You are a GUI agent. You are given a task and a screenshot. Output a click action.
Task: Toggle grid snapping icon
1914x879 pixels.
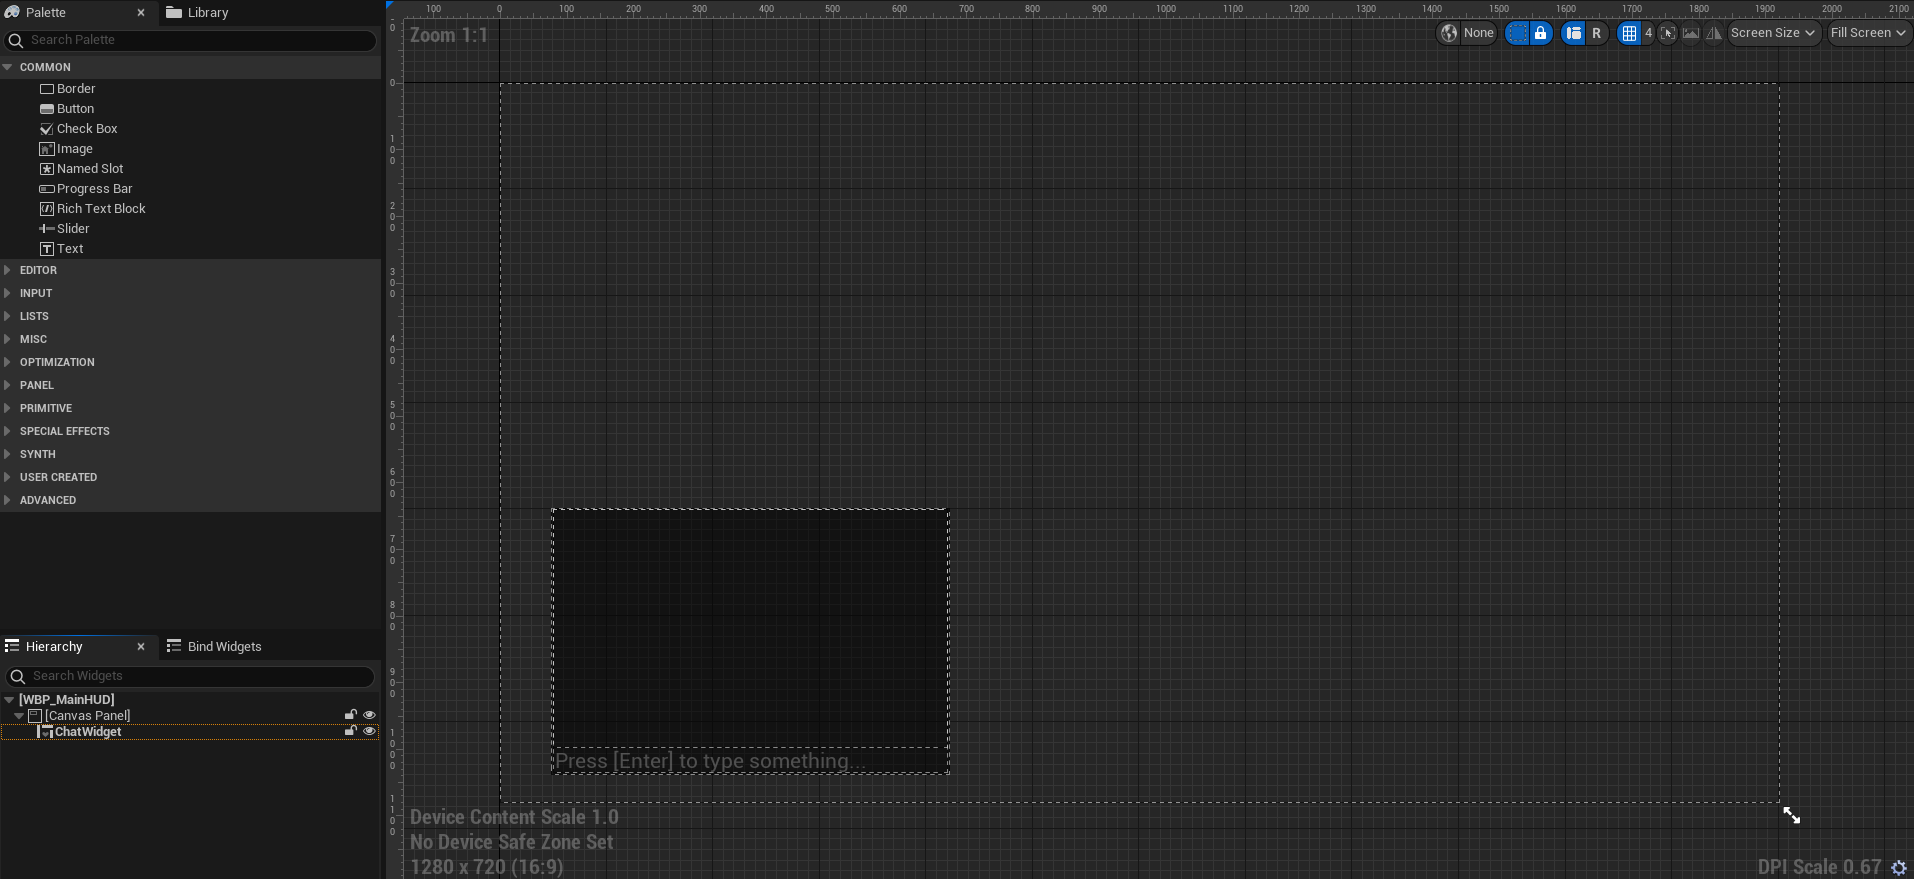pyautogui.click(x=1629, y=33)
